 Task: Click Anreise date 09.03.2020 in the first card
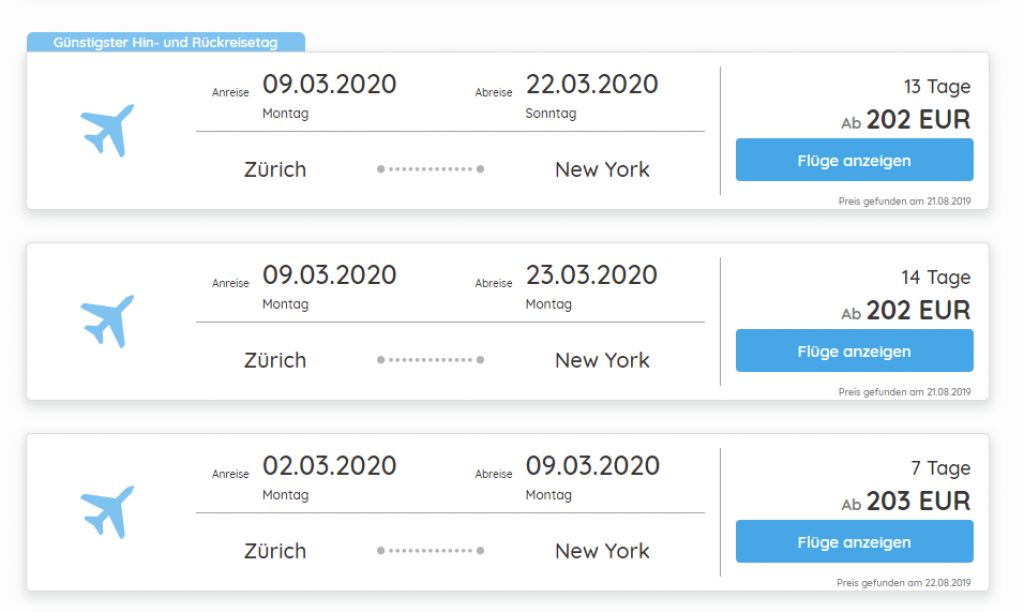pyautogui.click(x=329, y=84)
